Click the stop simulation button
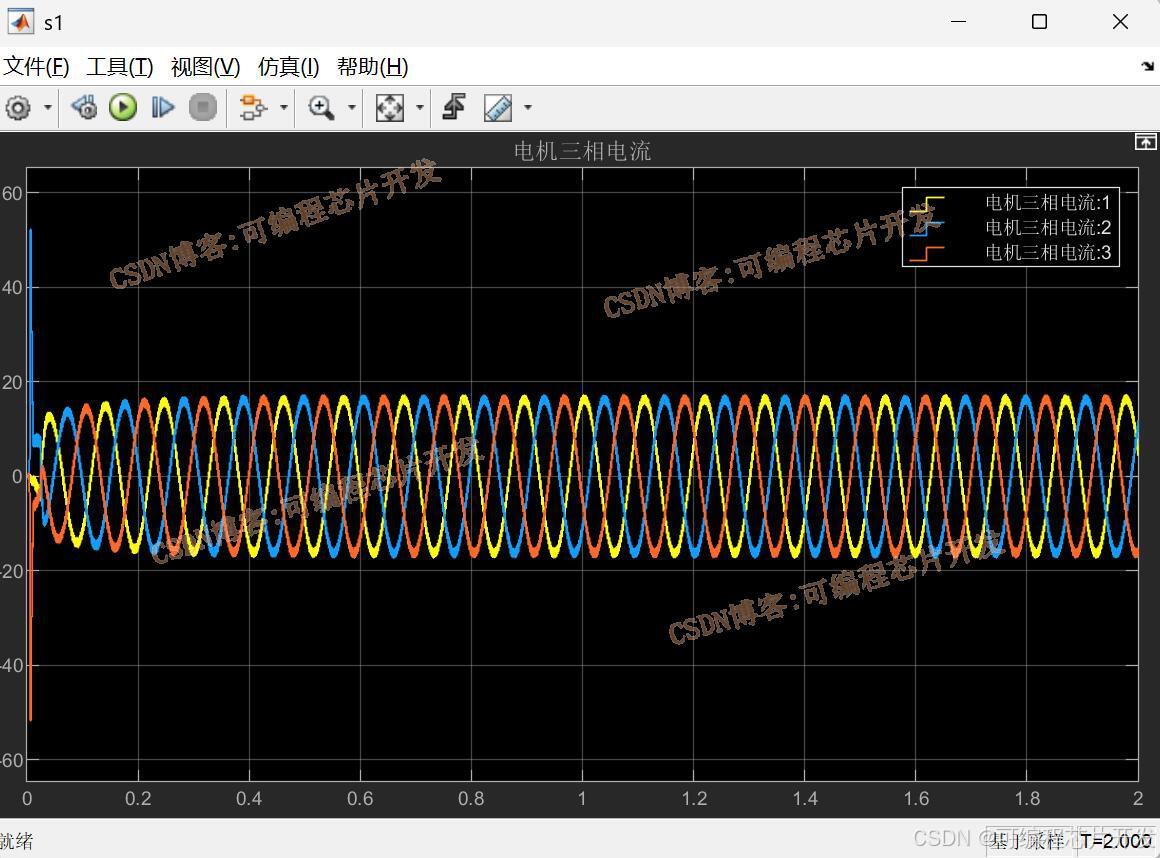Image resolution: width=1160 pixels, height=858 pixels. (x=203, y=108)
